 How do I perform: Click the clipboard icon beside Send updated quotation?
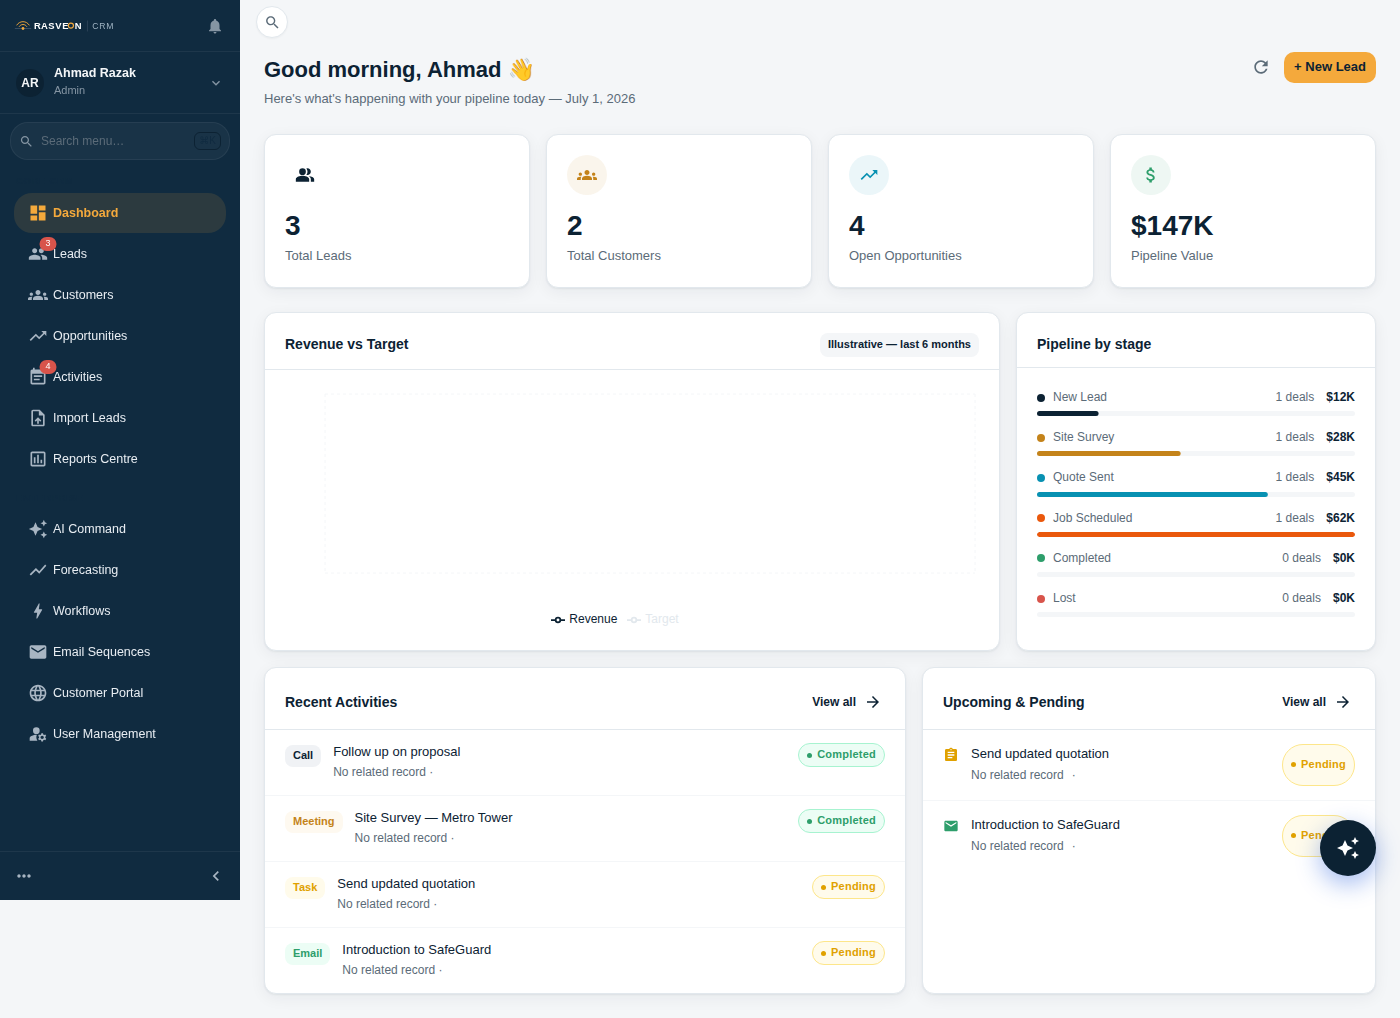(951, 755)
